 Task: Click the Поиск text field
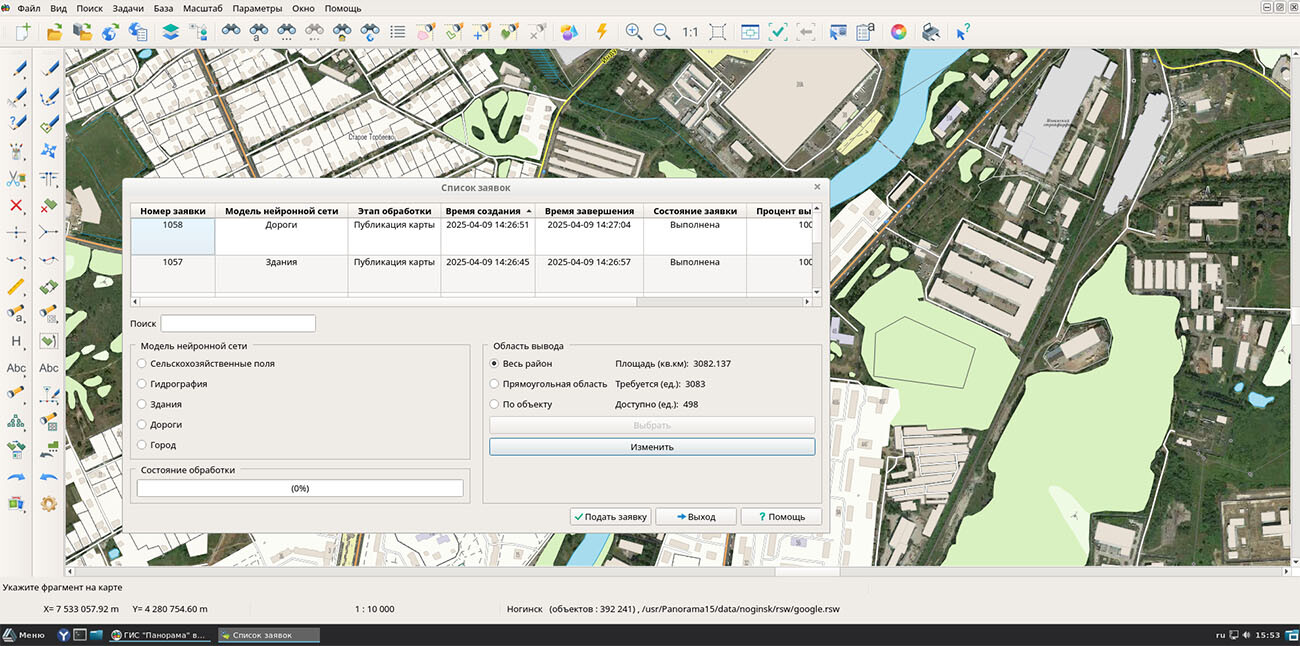click(x=238, y=324)
